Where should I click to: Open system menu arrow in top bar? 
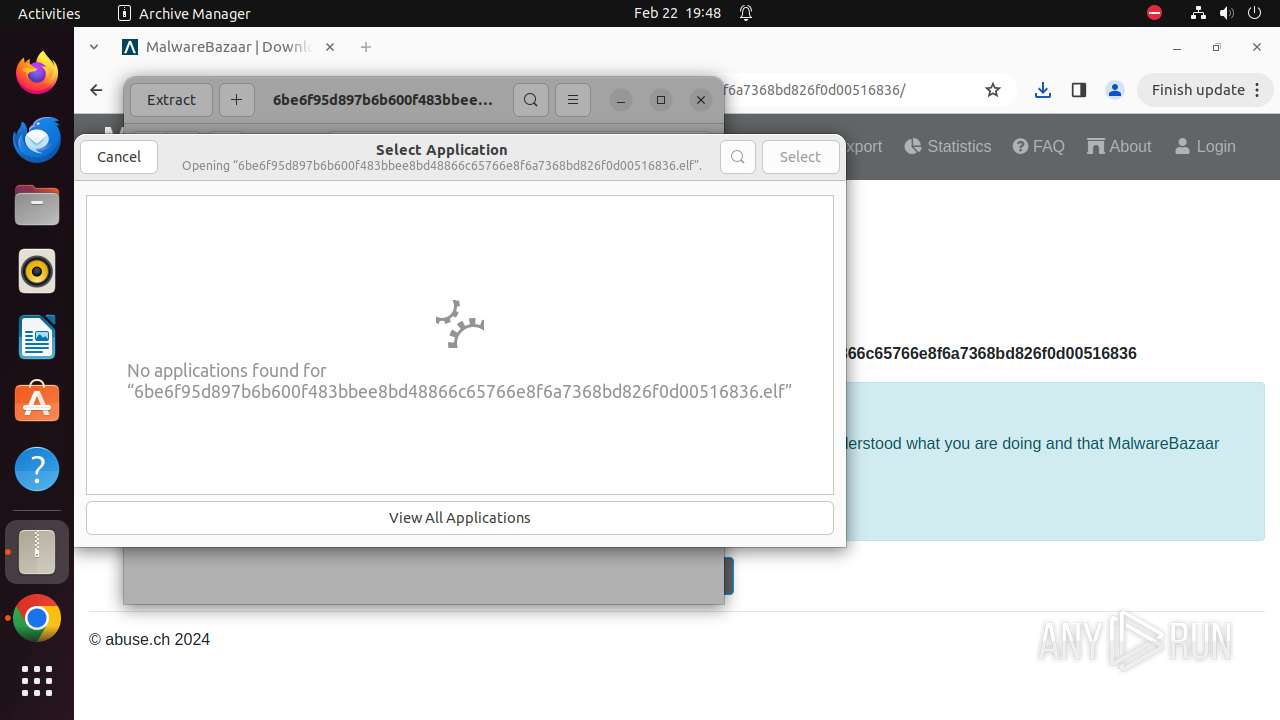1255,13
